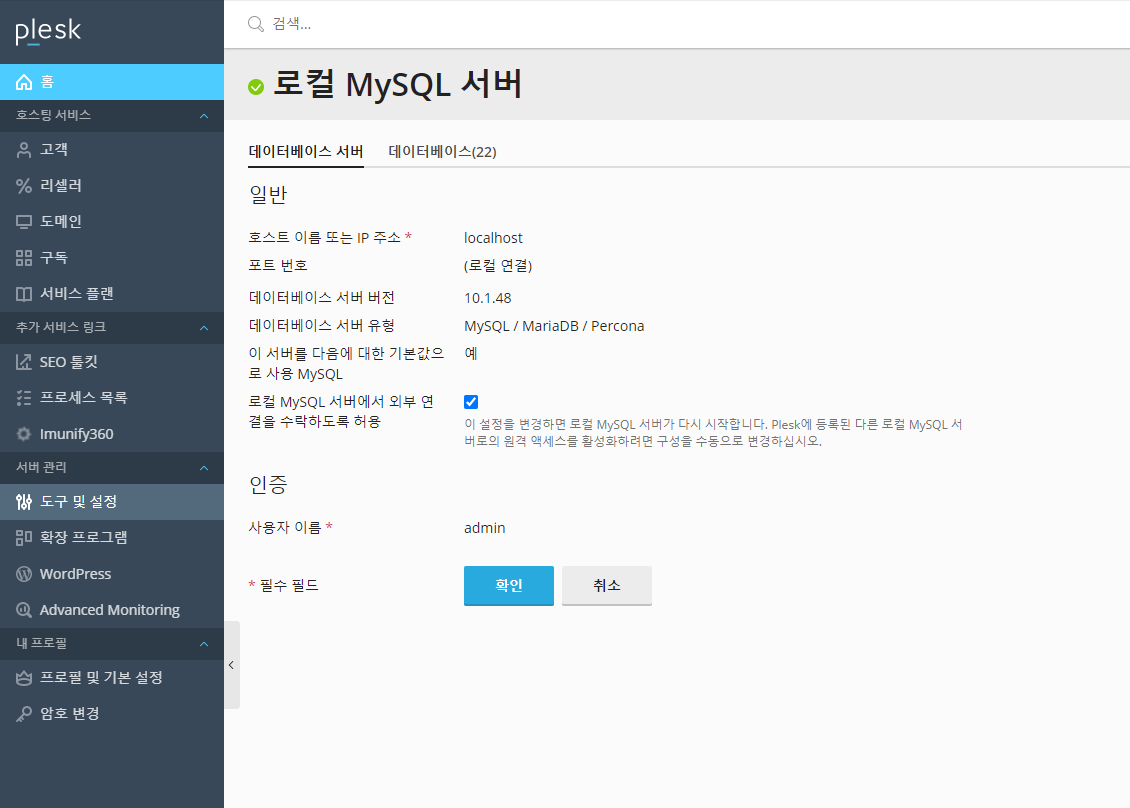This screenshot has height=808, width=1130.
Task: Click the 필수 필드 note
Action: coord(283,585)
